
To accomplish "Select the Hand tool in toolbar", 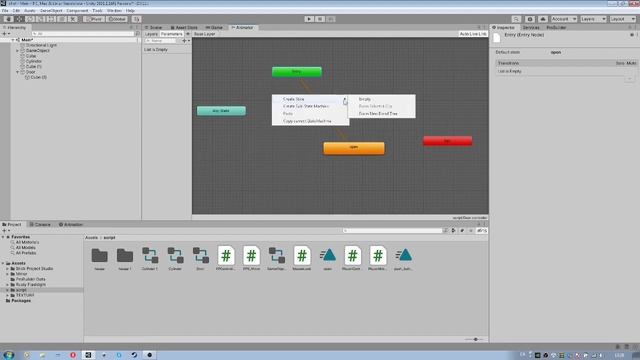I will click(x=8, y=19).
